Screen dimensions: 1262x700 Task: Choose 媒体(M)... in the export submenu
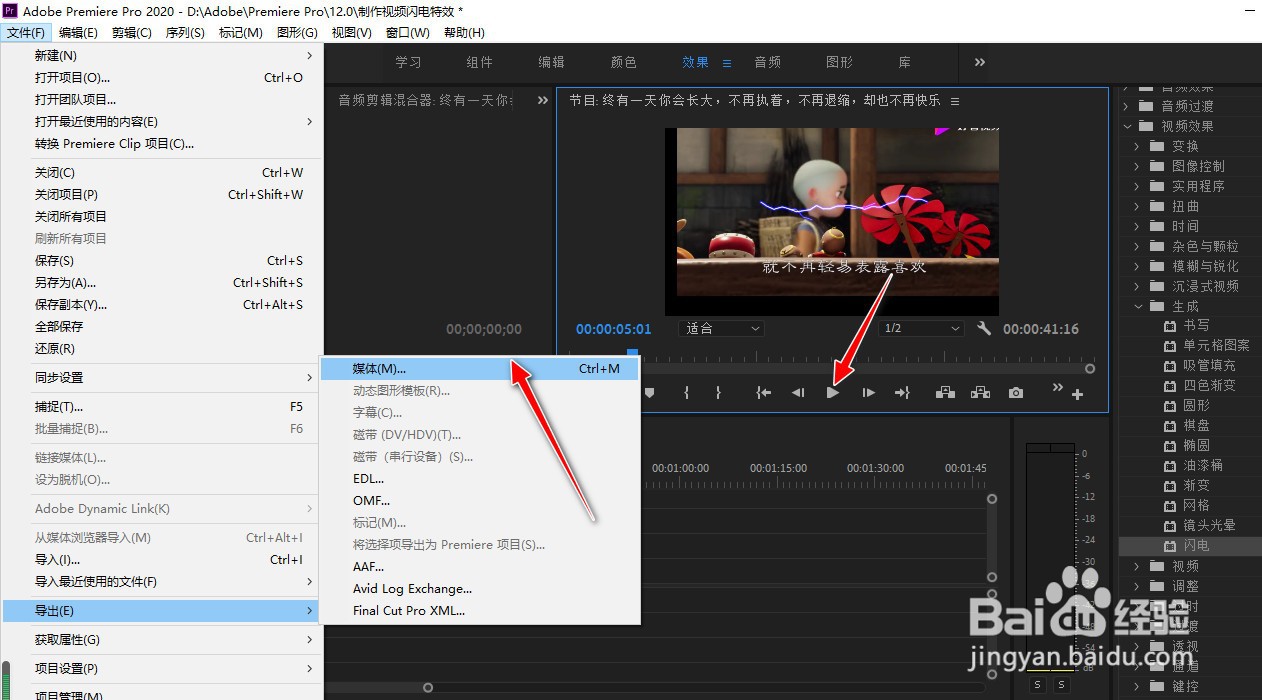pos(479,369)
